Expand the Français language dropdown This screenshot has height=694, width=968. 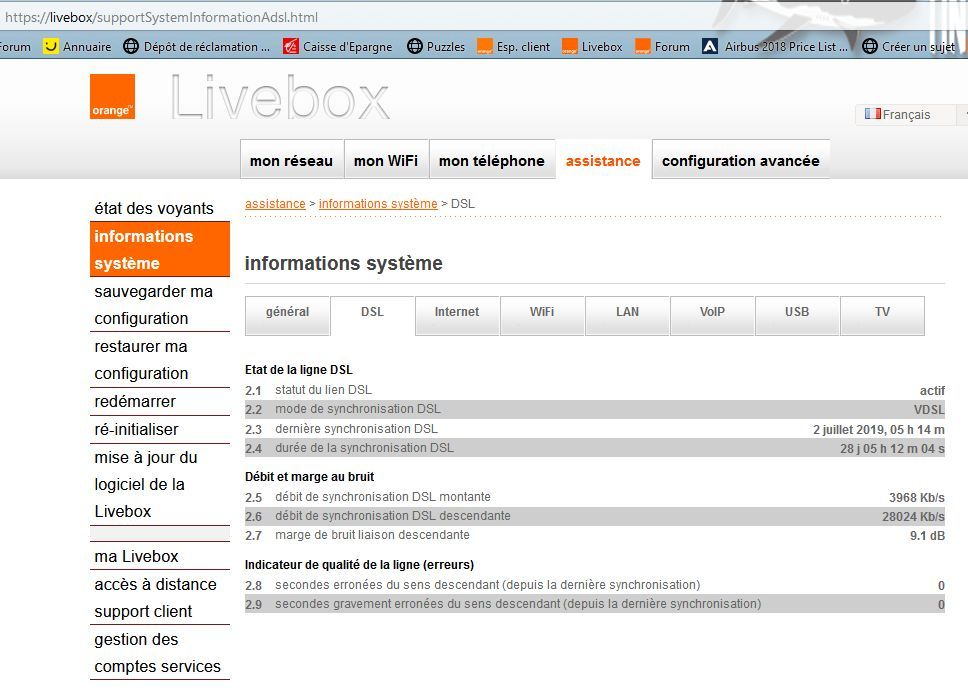908,115
